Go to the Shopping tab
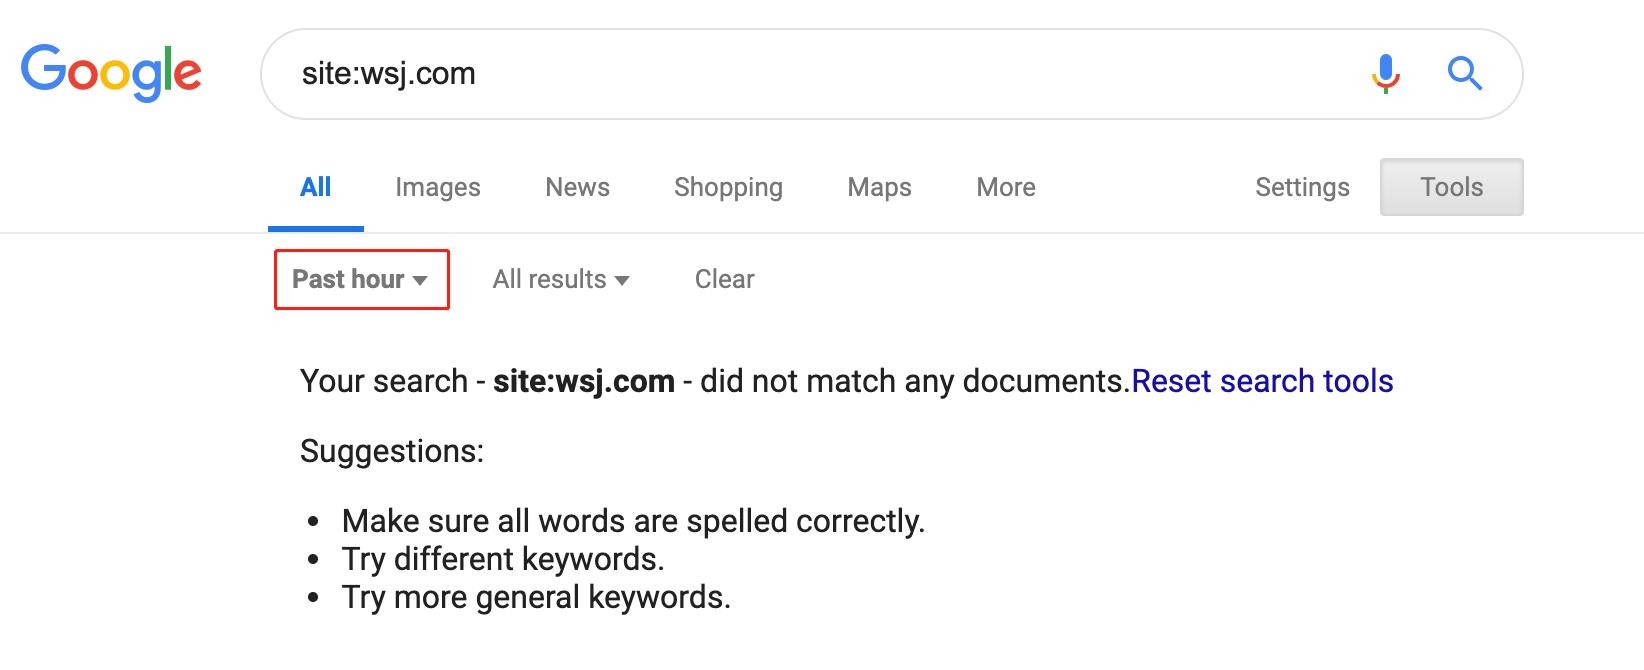Viewport: 1644px width, 670px height. pyautogui.click(x=728, y=187)
